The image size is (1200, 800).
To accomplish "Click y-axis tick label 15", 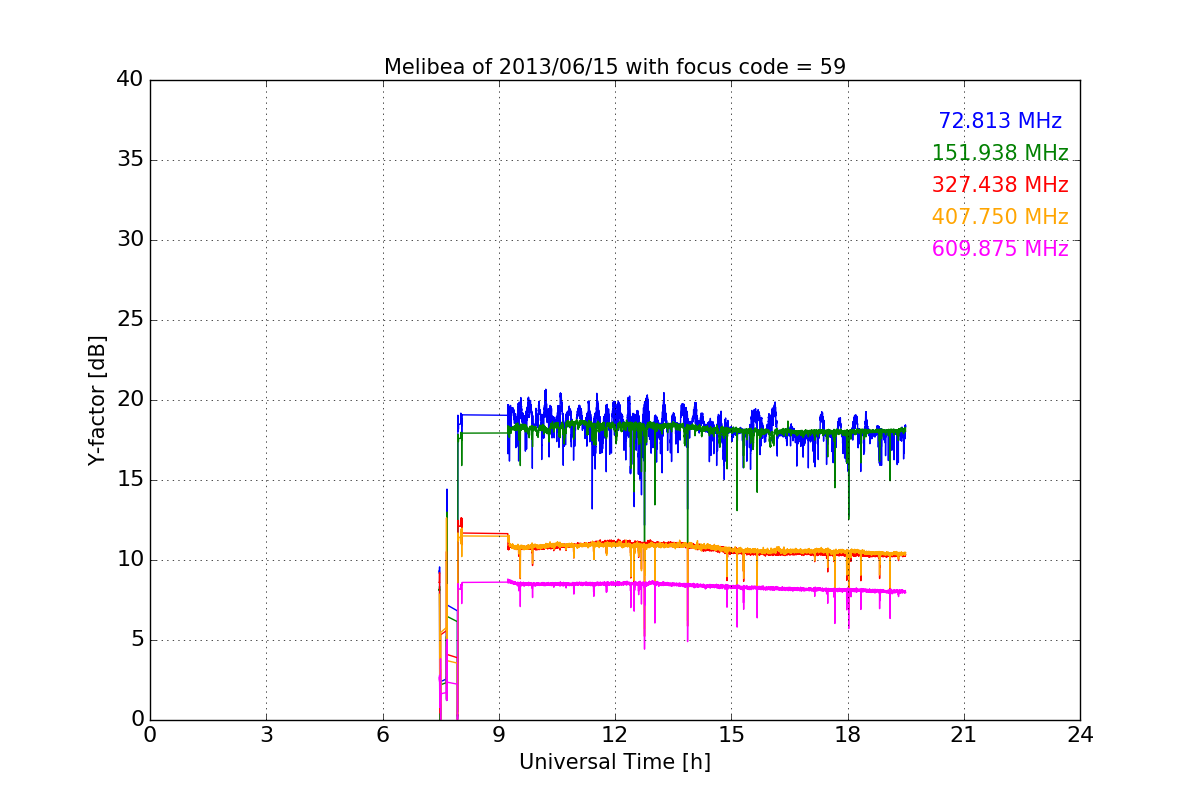I will point(129,480).
